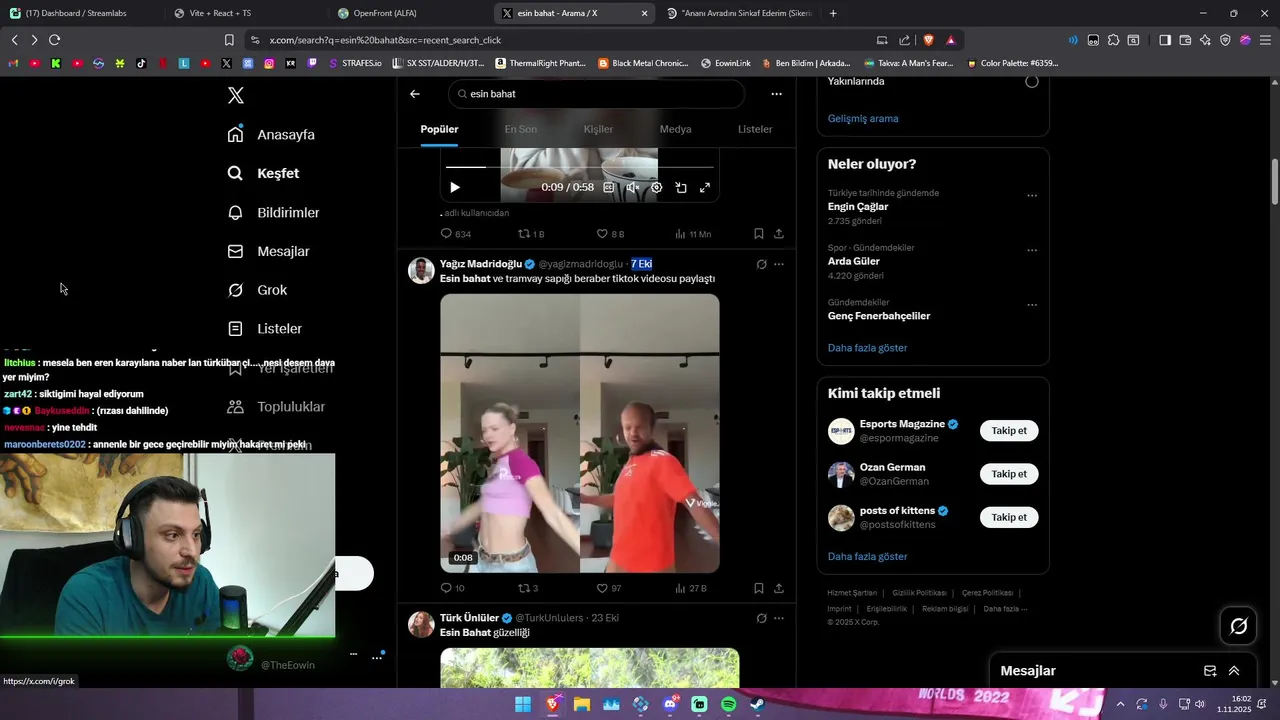Select Yakınlarında radio option

1032,82
